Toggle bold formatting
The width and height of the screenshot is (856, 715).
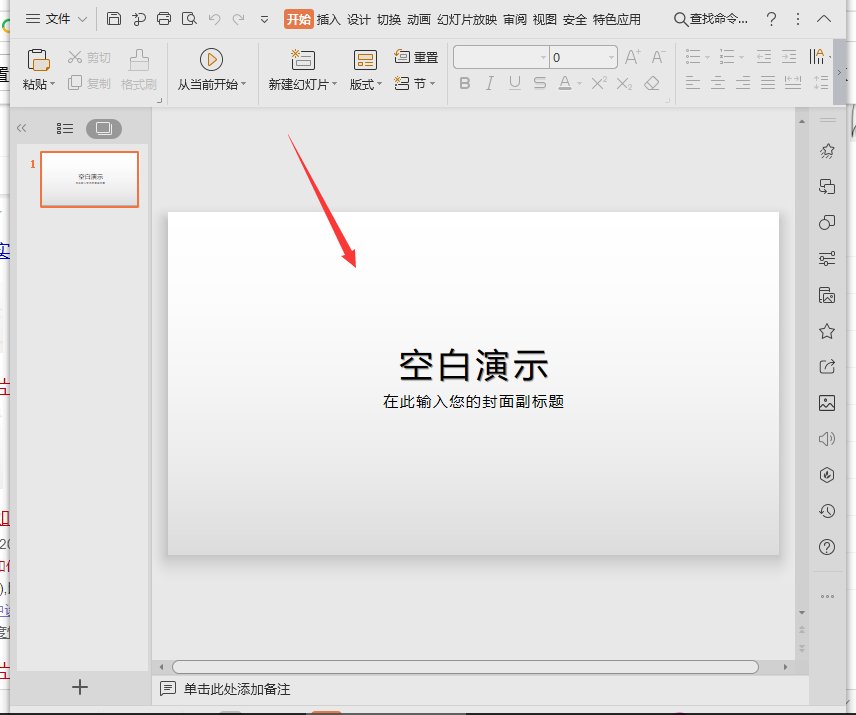[x=463, y=83]
